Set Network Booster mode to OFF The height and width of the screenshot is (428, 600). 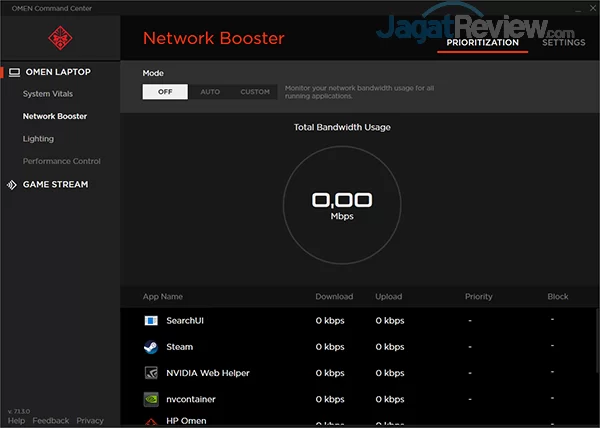coord(165,92)
